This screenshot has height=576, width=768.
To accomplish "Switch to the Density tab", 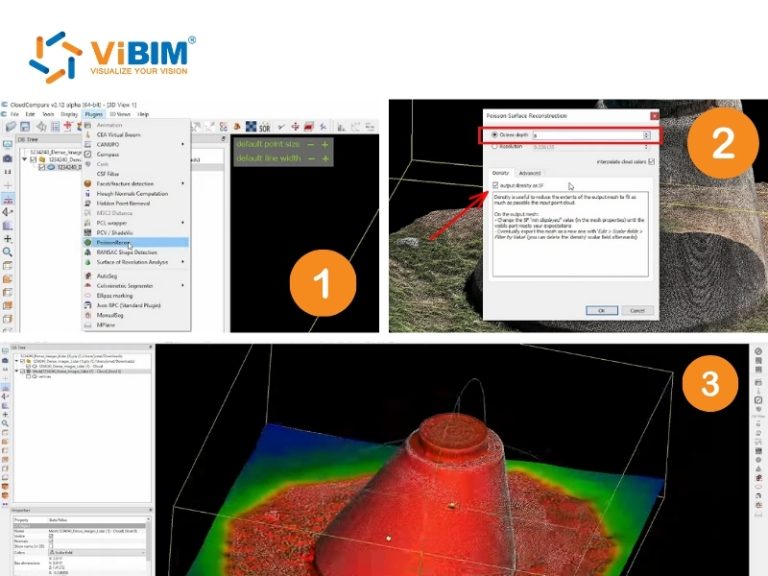I will tap(501, 173).
